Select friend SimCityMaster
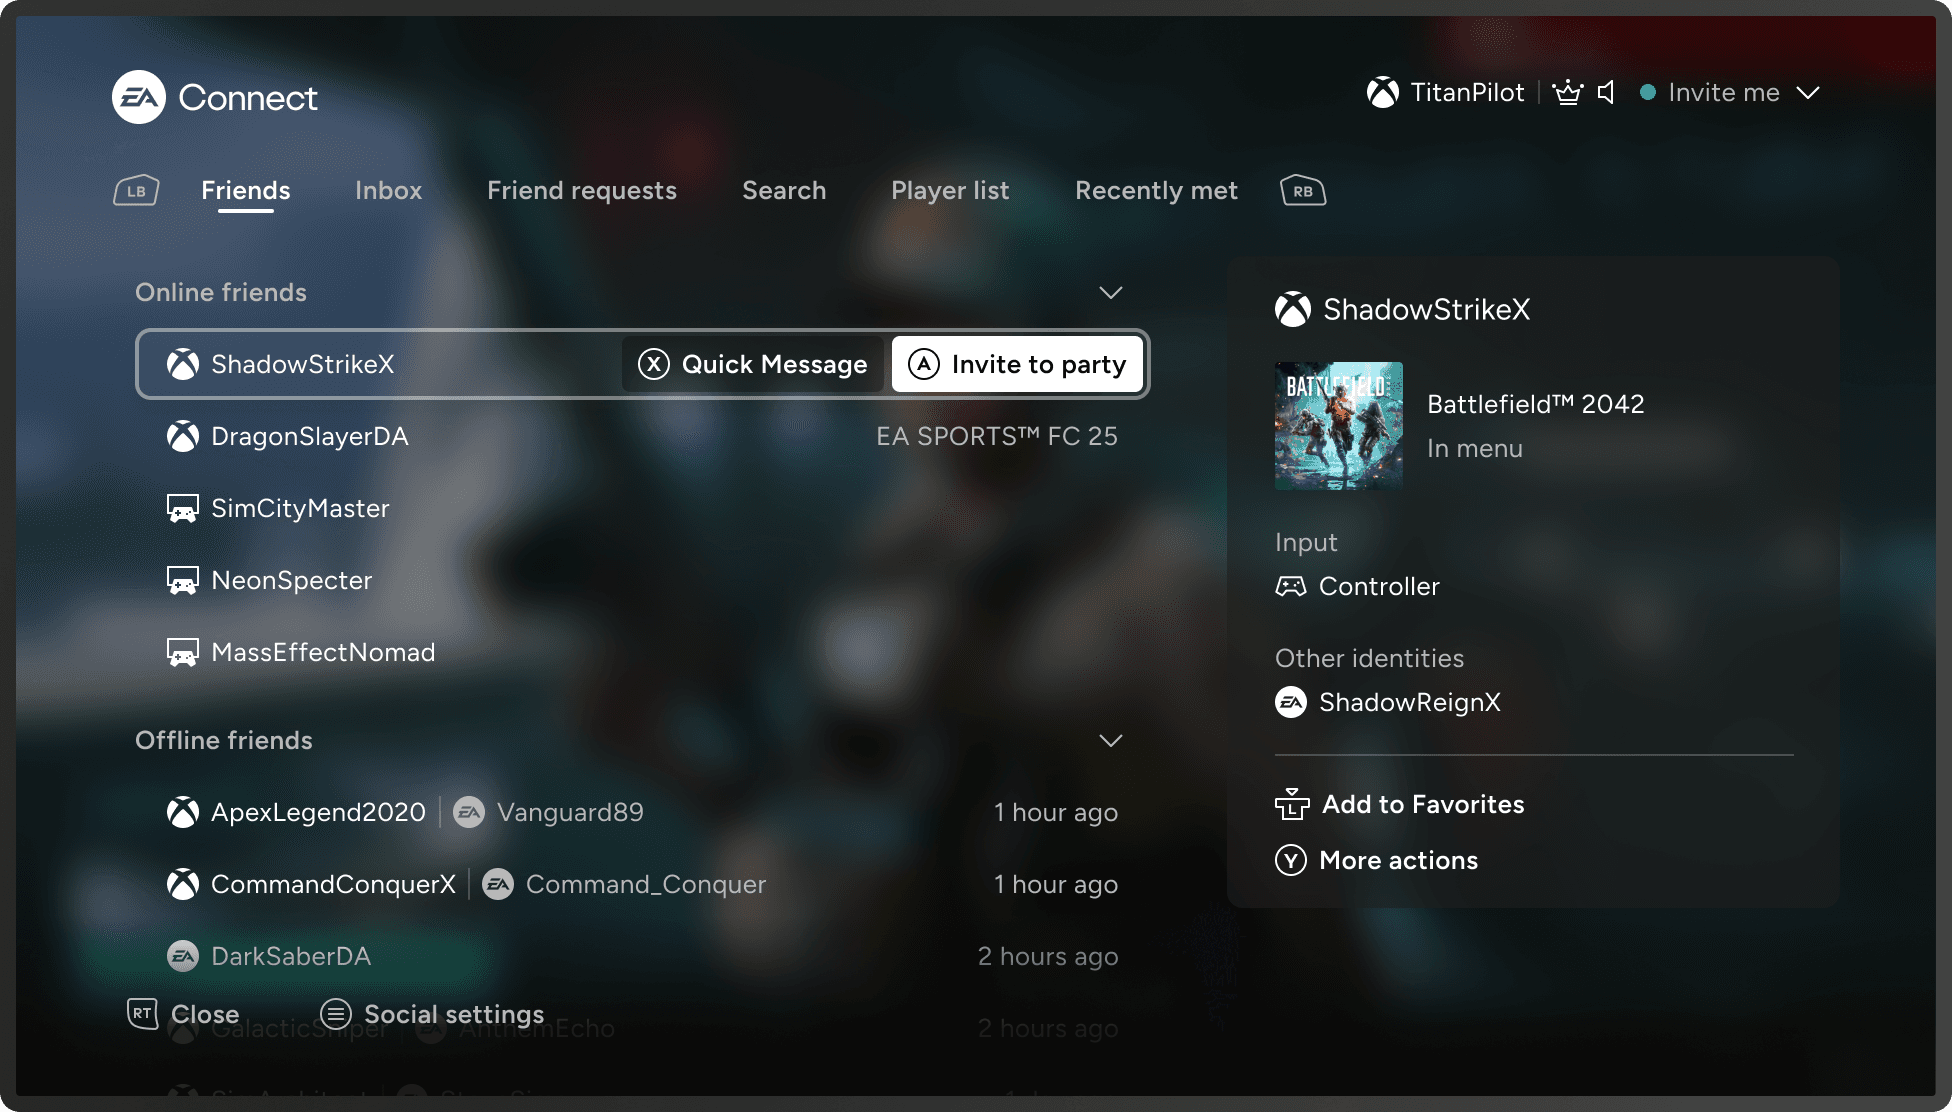This screenshot has height=1112, width=1952. (x=642, y=508)
